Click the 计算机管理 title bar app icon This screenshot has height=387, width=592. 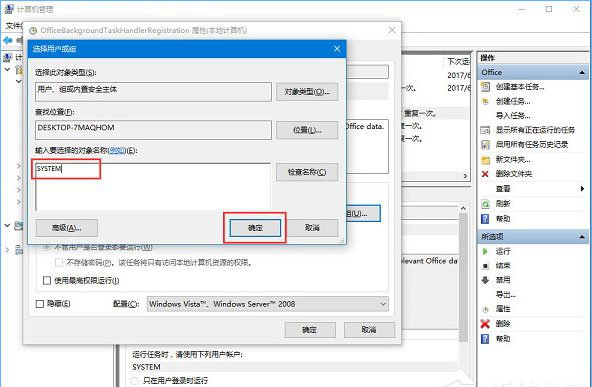pos(9,9)
